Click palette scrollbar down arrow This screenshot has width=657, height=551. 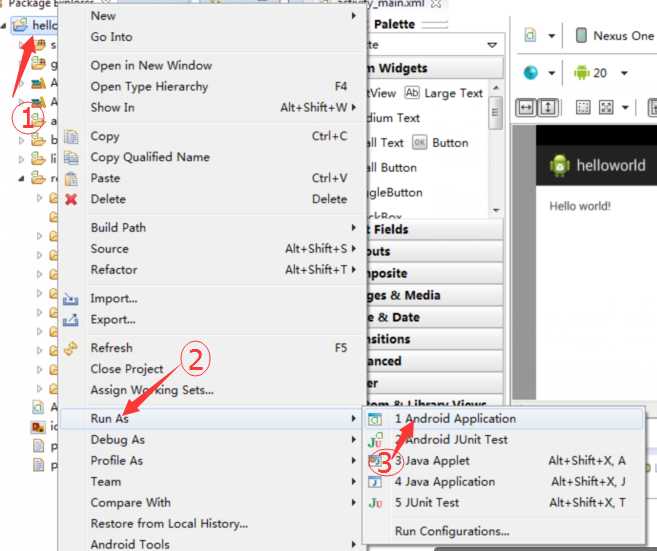point(496,210)
